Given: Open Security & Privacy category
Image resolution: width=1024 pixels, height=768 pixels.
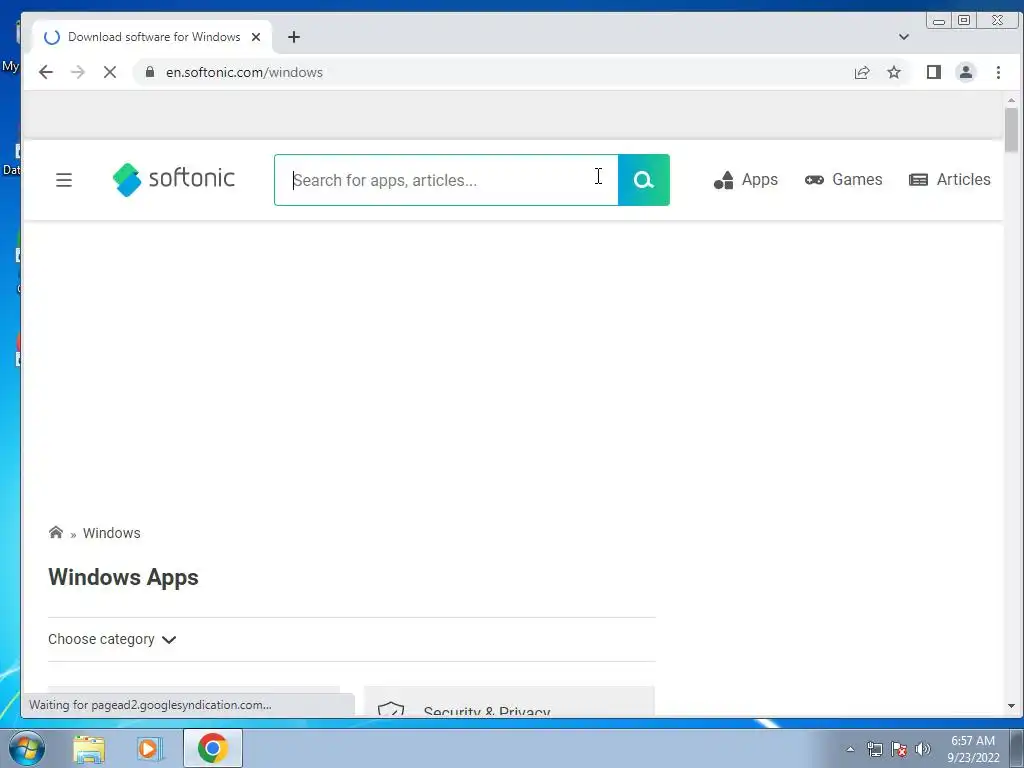Looking at the screenshot, I should click(x=509, y=702).
